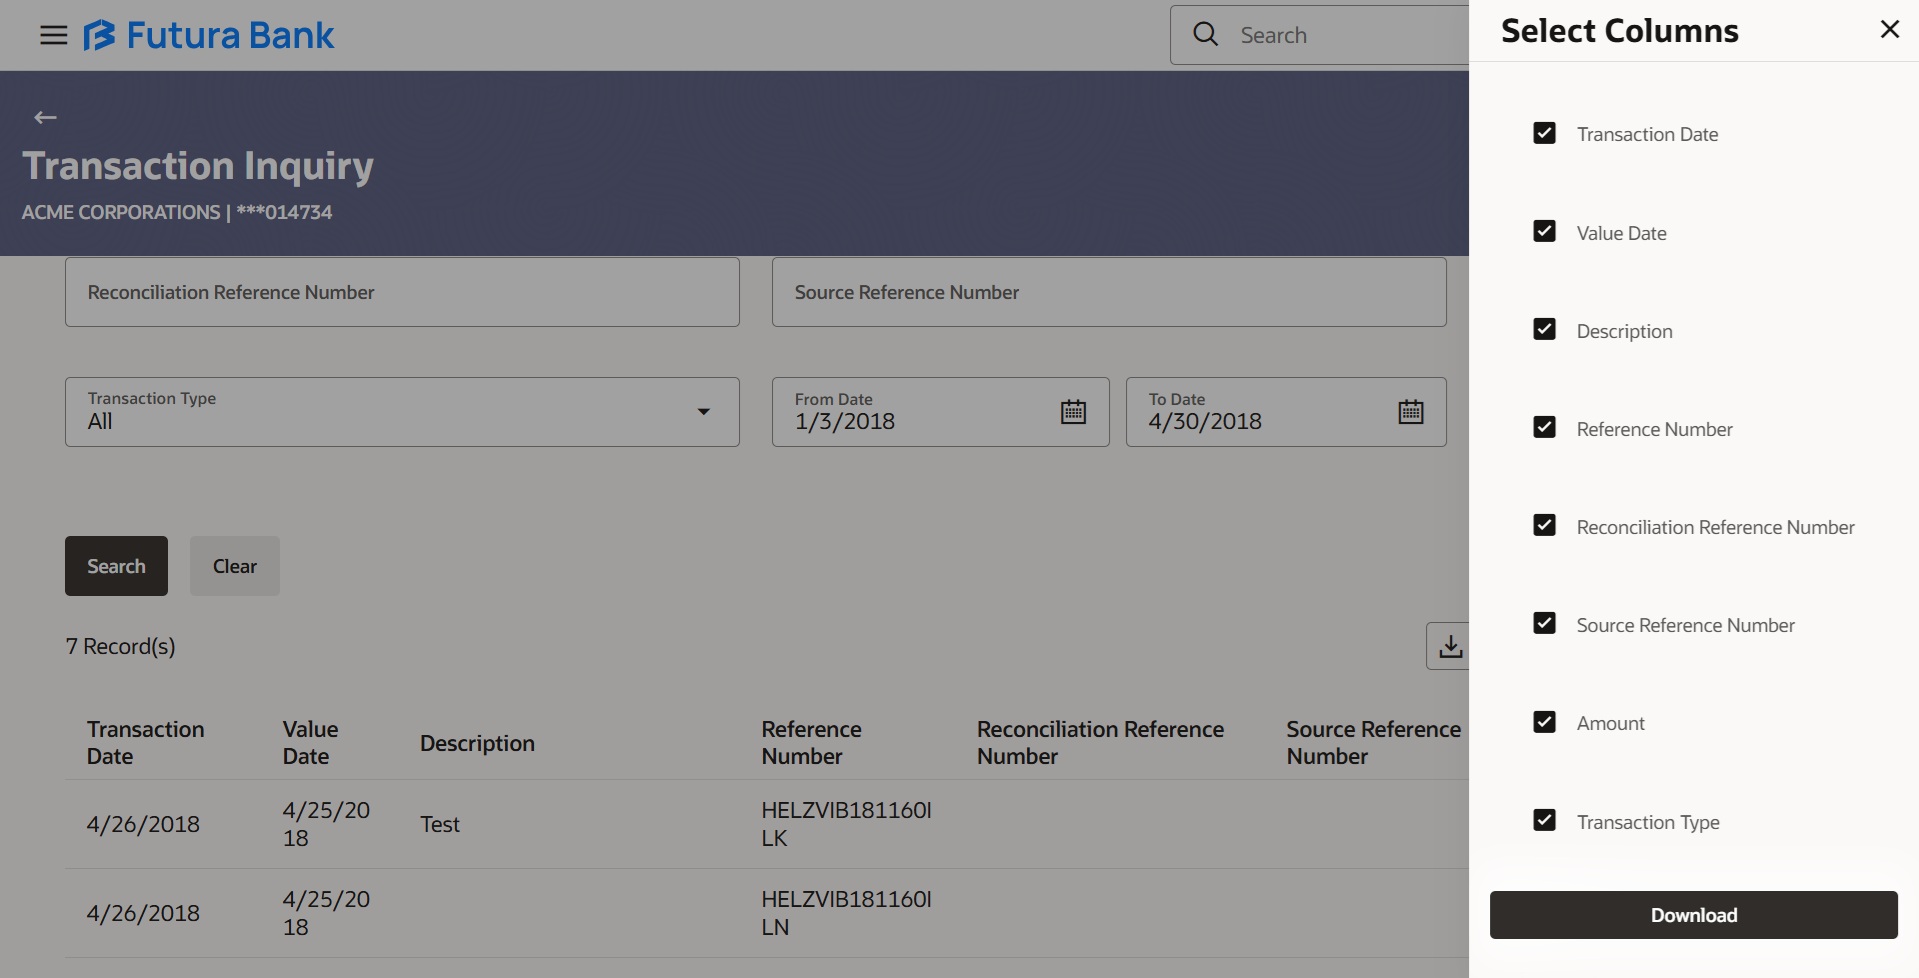Click the Reference Number table column header
The width and height of the screenshot is (1919, 978).
coord(811,743)
